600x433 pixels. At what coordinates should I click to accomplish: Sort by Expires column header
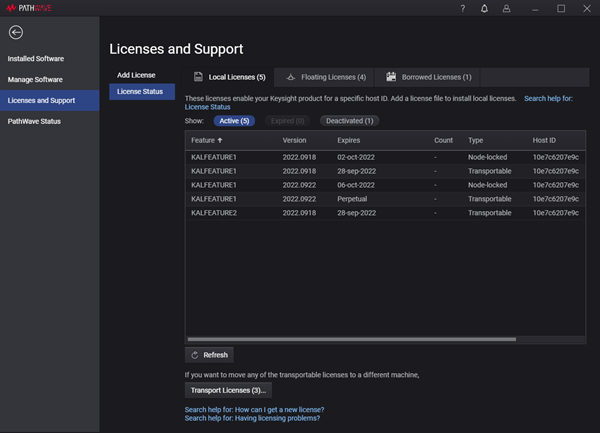click(349, 140)
